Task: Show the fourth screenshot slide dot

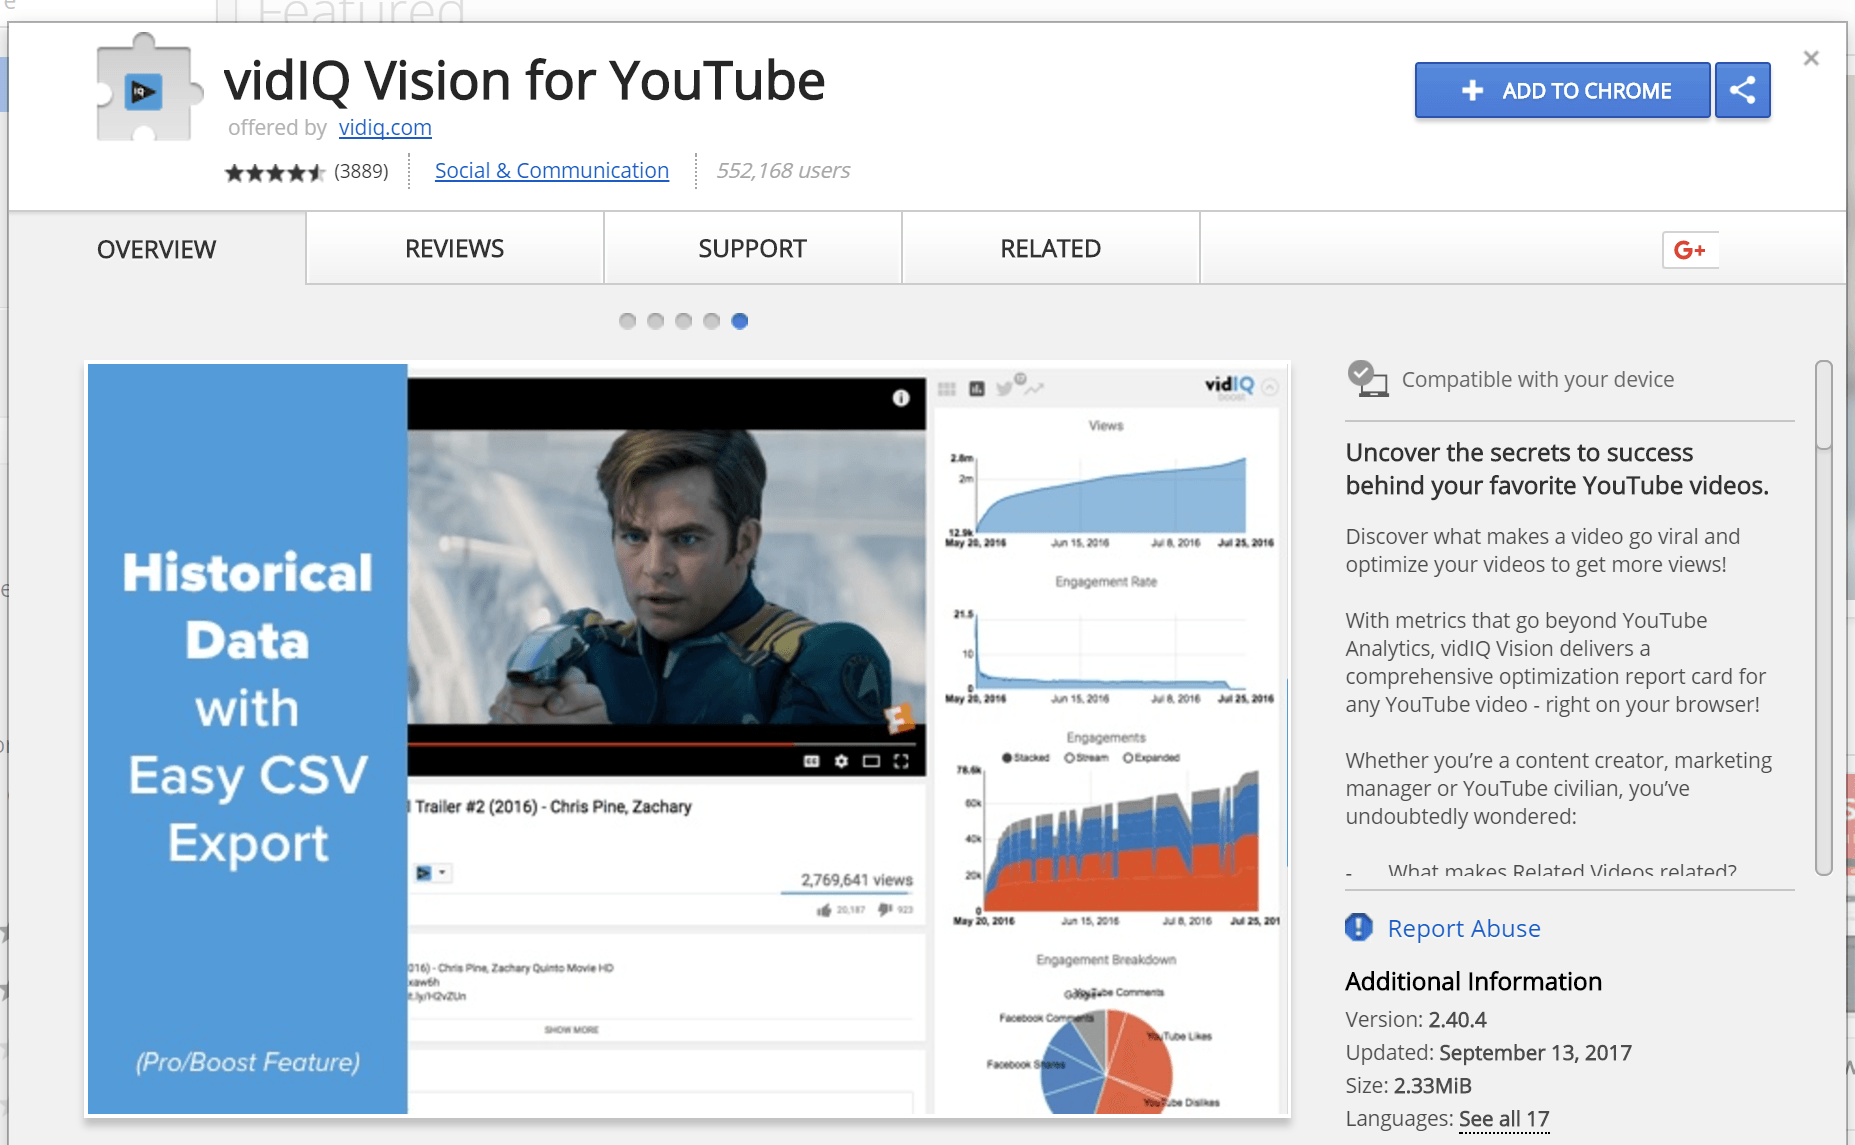Action: click(x=711, y=321)
